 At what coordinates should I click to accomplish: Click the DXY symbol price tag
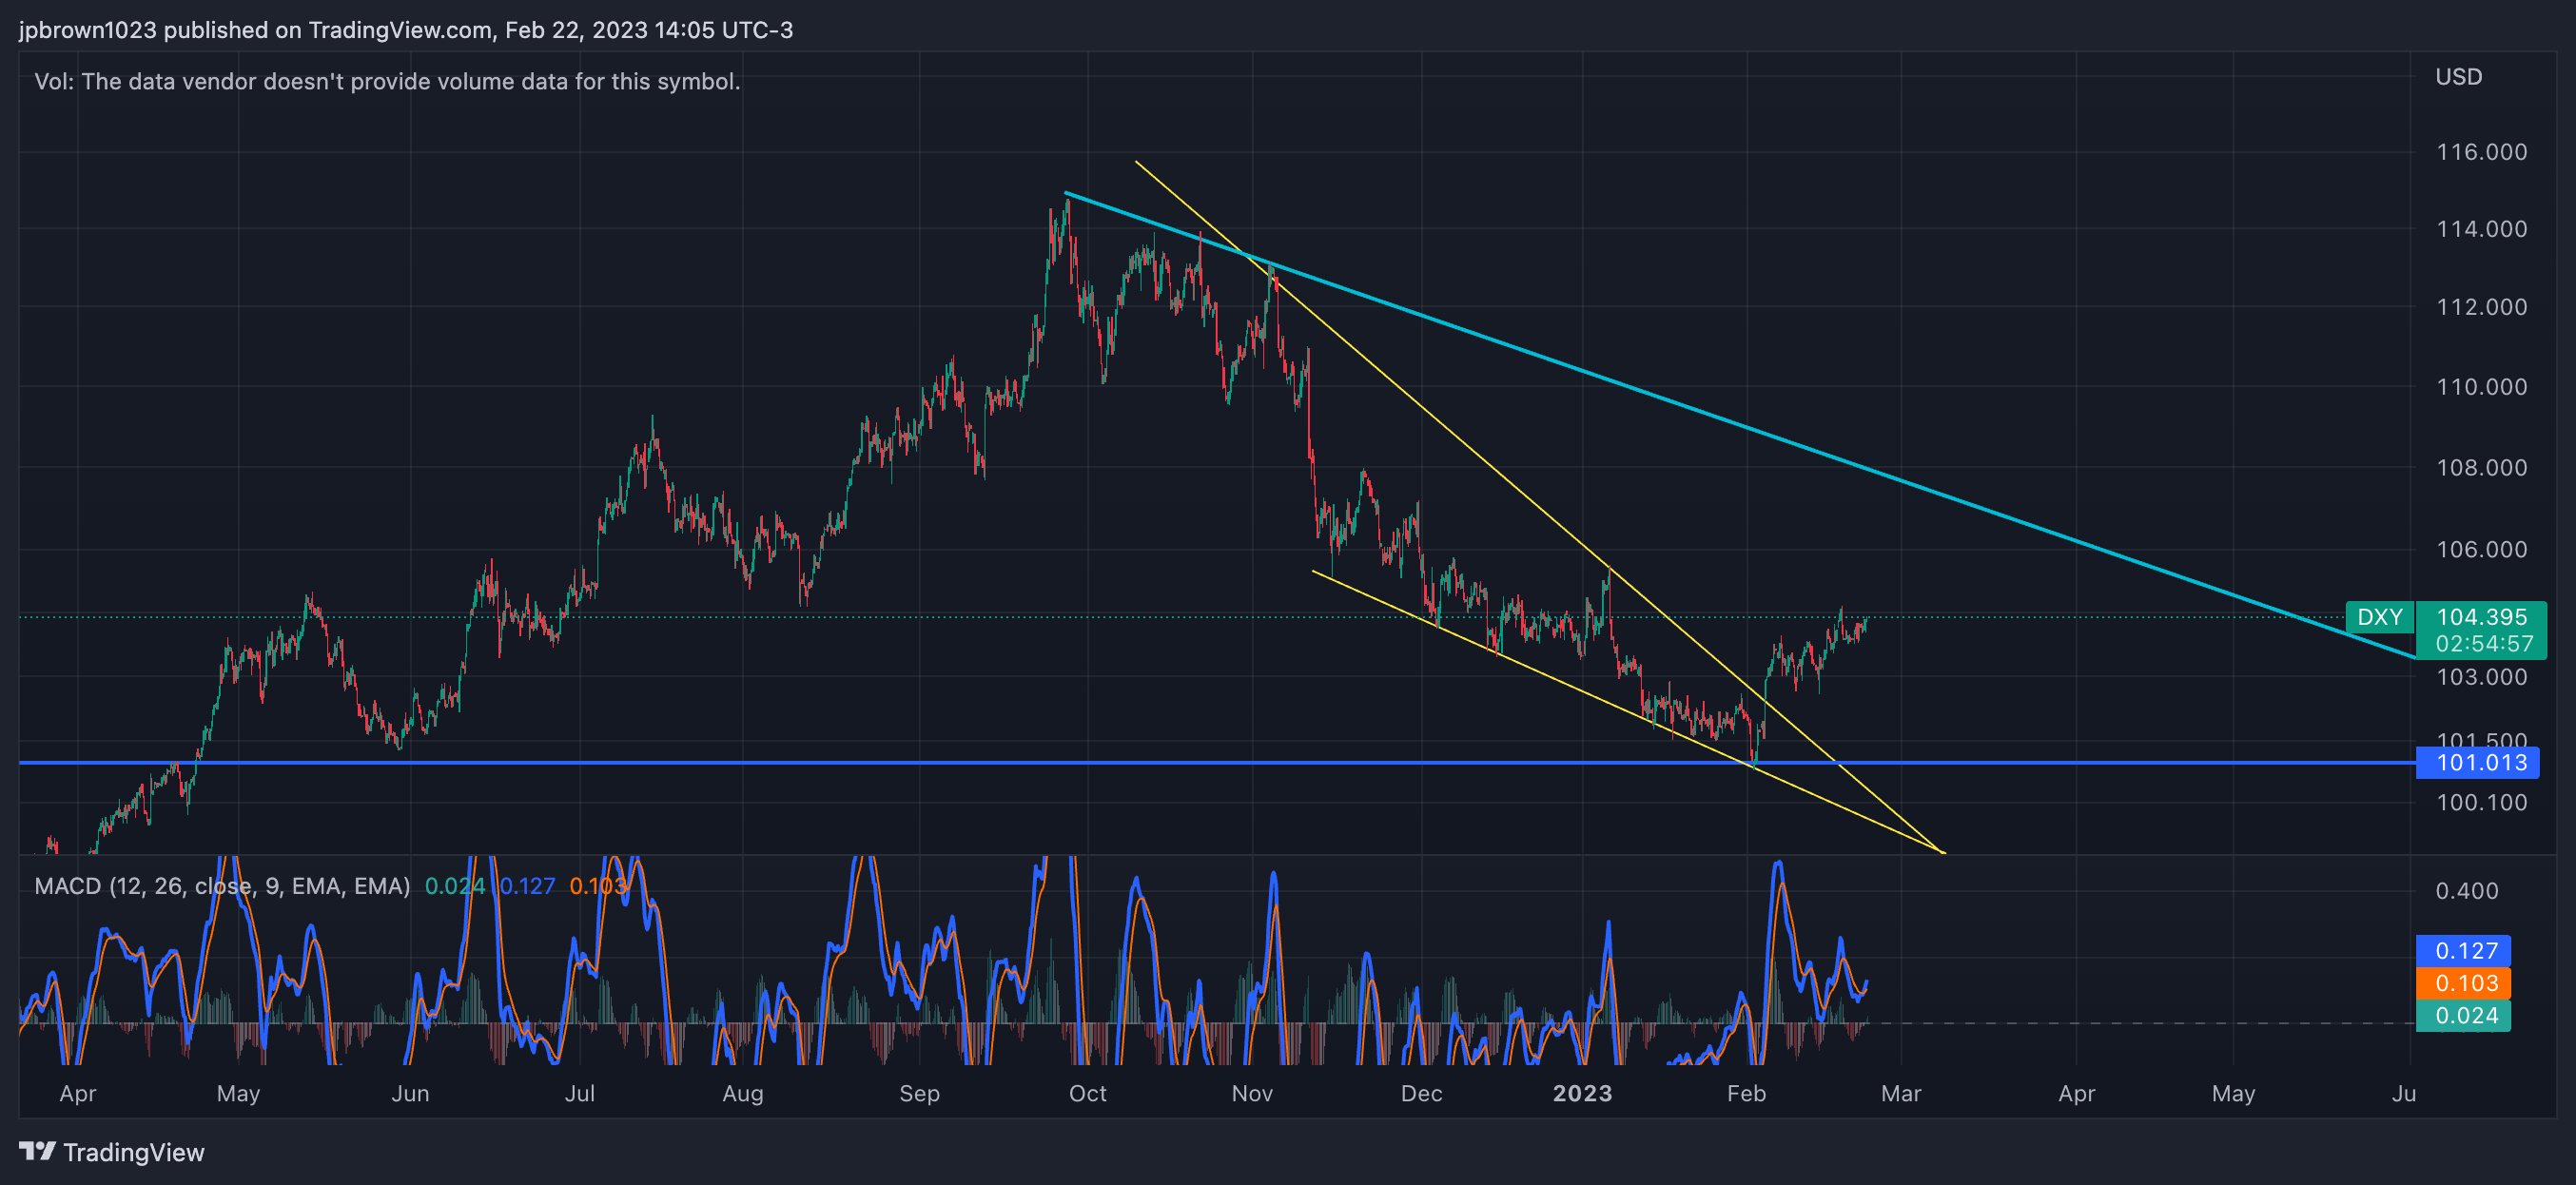(2379, 617)
